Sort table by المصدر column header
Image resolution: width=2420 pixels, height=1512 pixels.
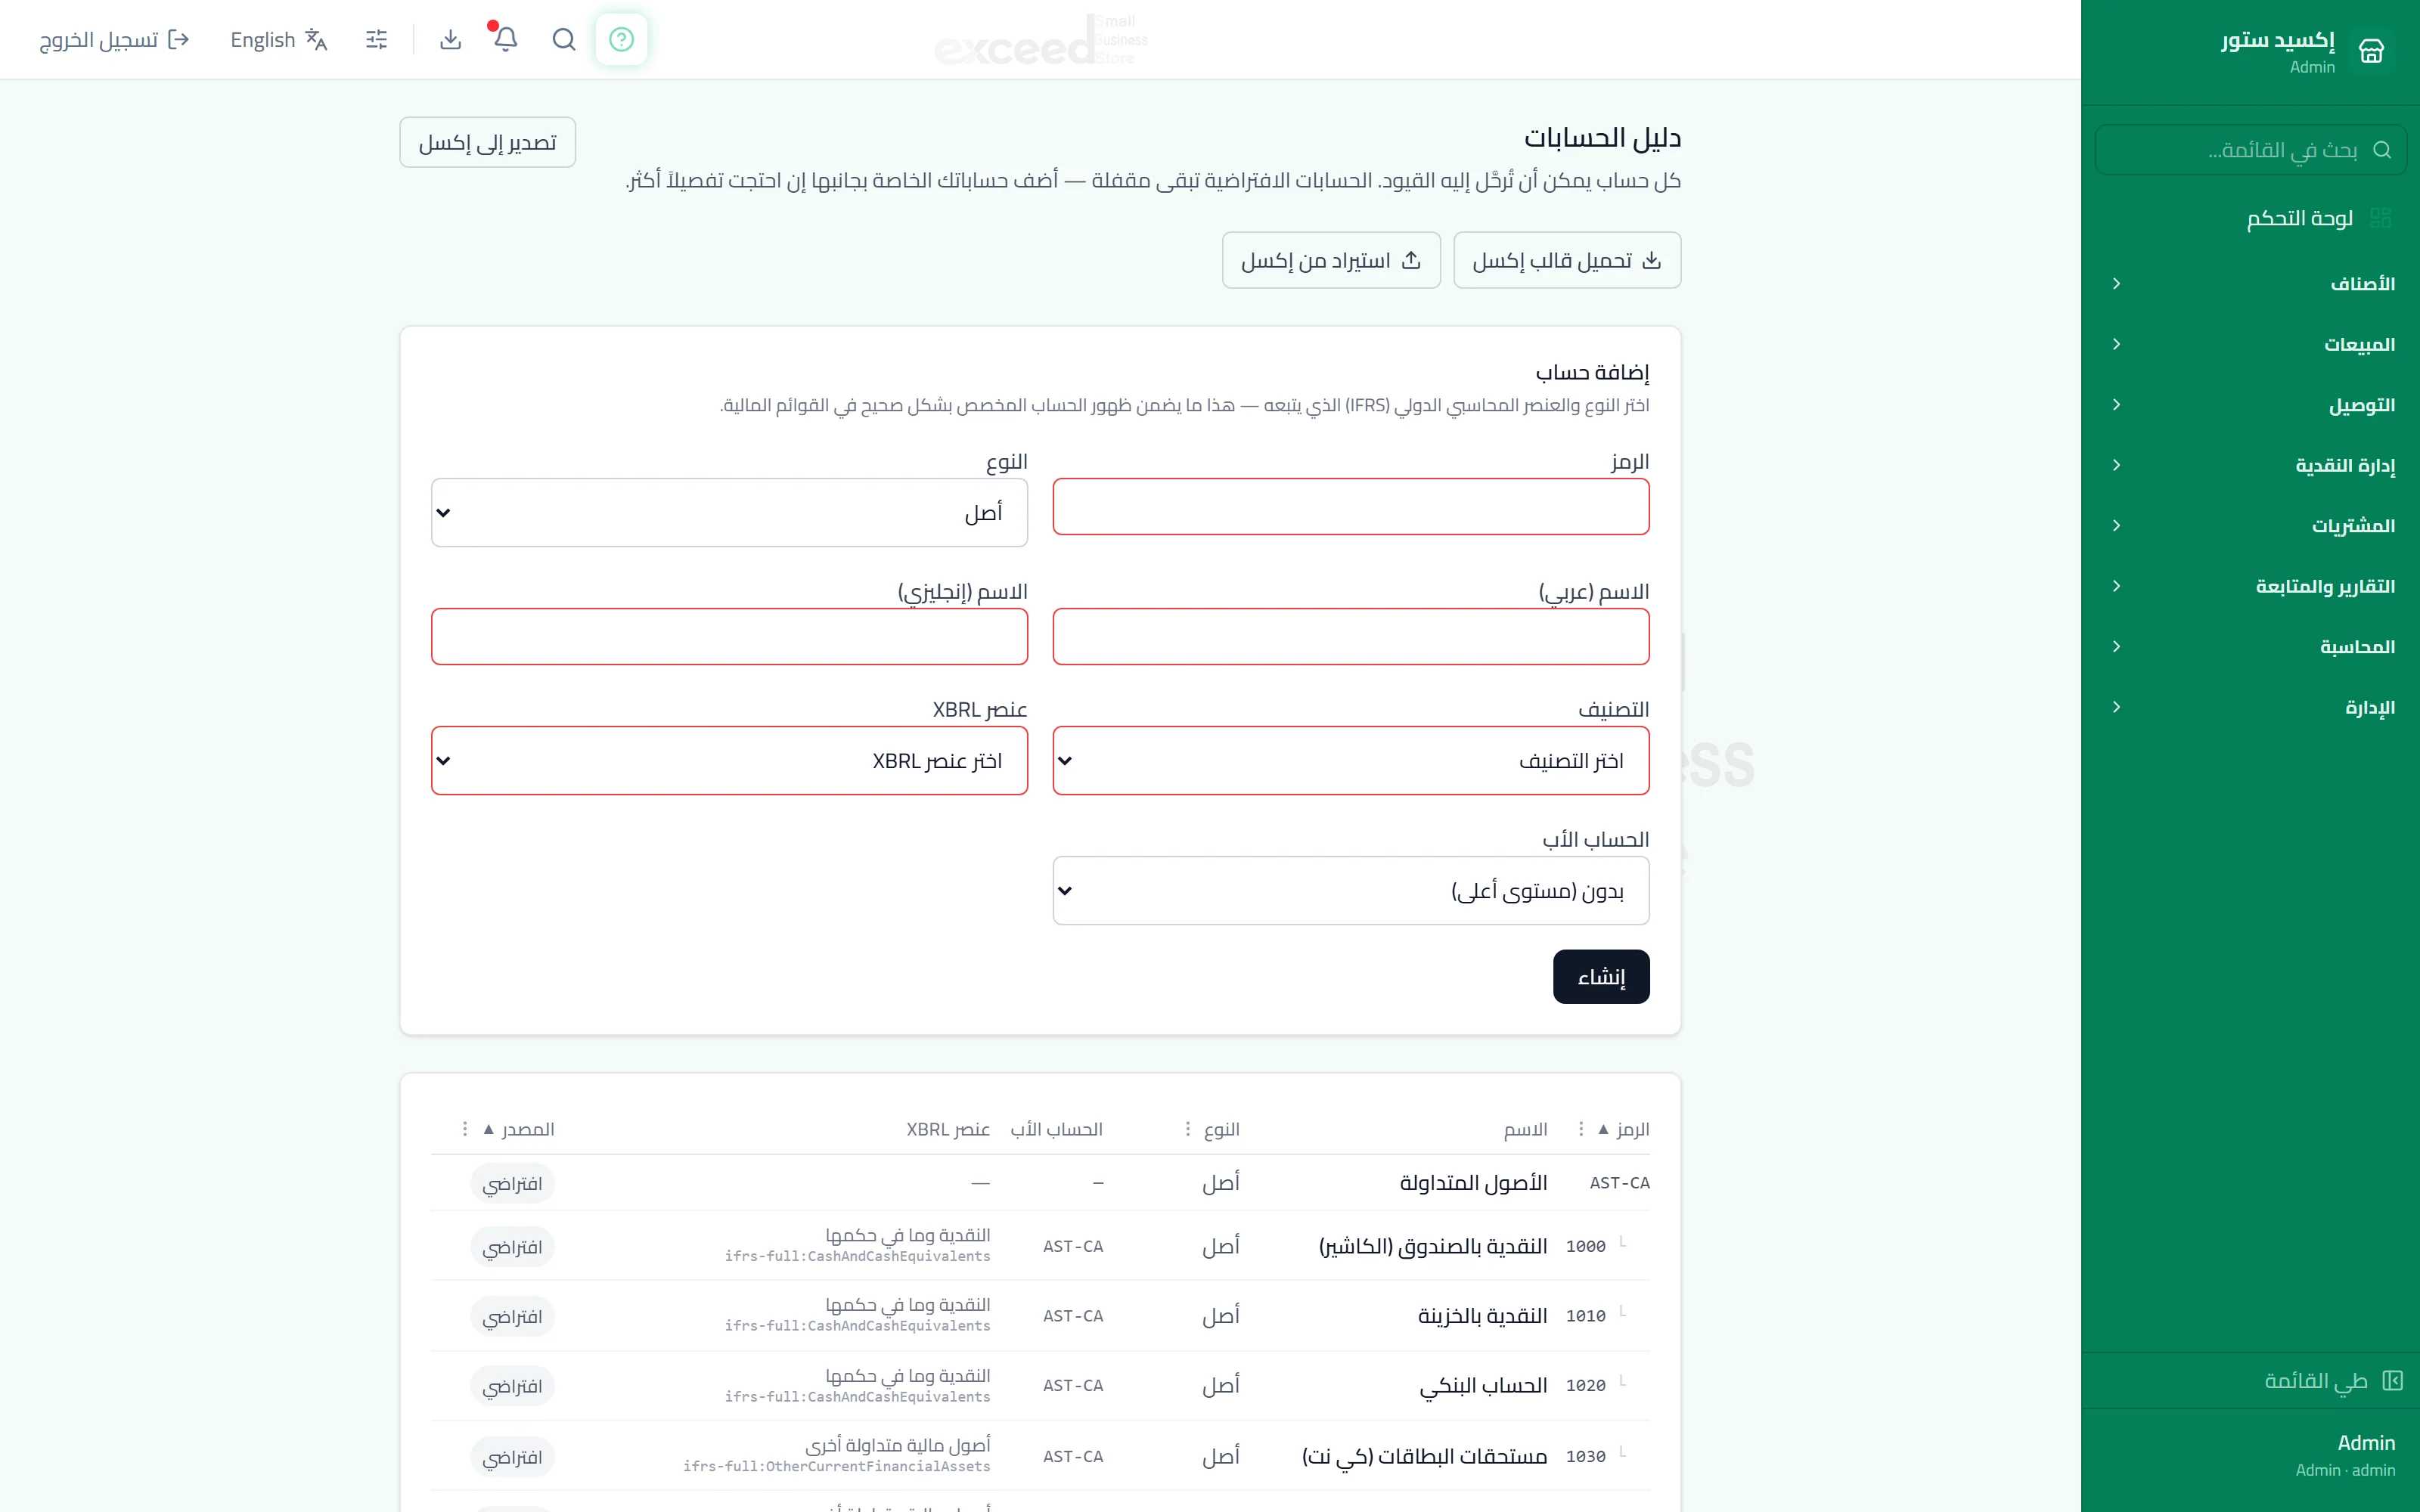pos(519,1129)
